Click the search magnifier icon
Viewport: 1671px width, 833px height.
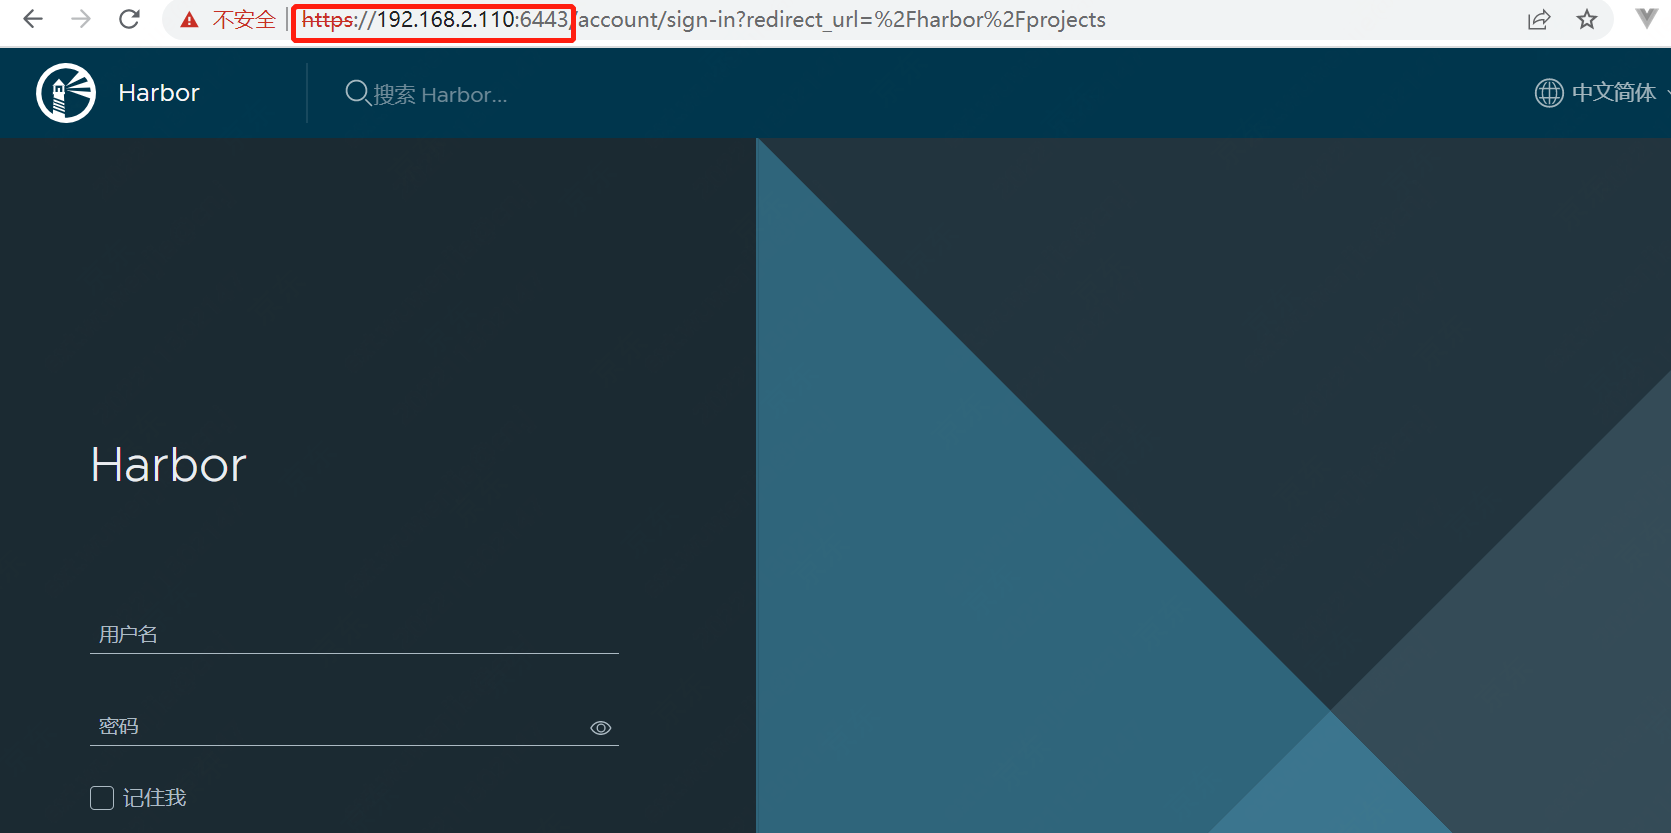[x=357, y=93]
